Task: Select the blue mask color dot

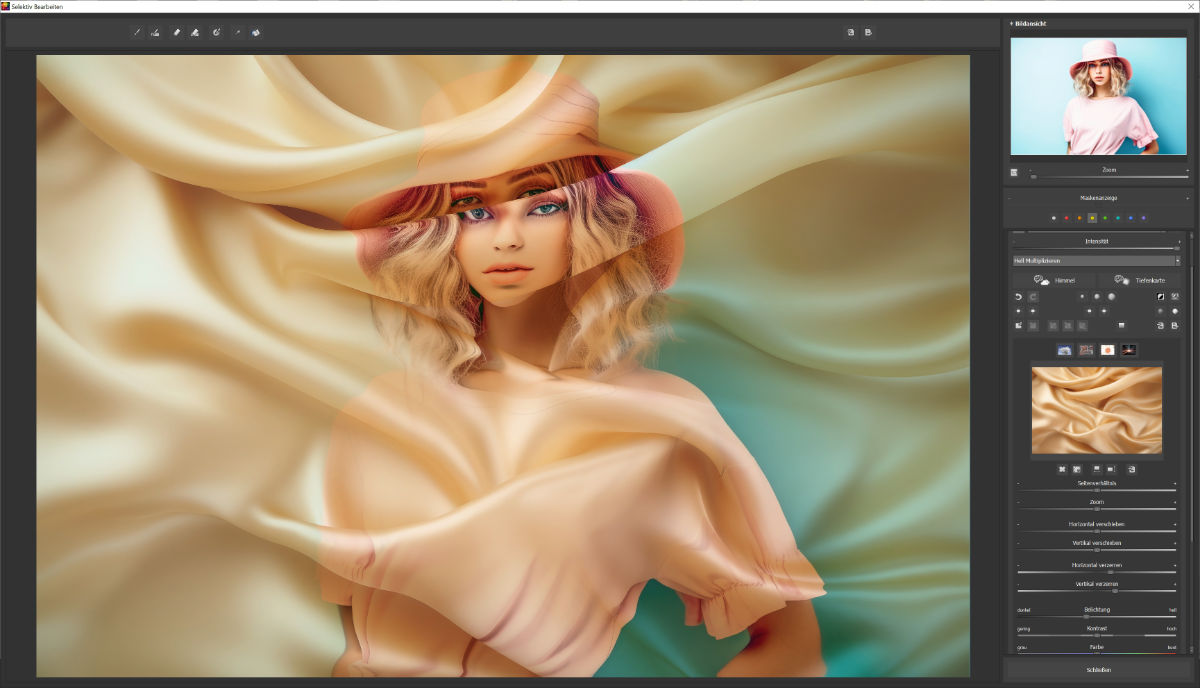Action: click(1130, 217)
